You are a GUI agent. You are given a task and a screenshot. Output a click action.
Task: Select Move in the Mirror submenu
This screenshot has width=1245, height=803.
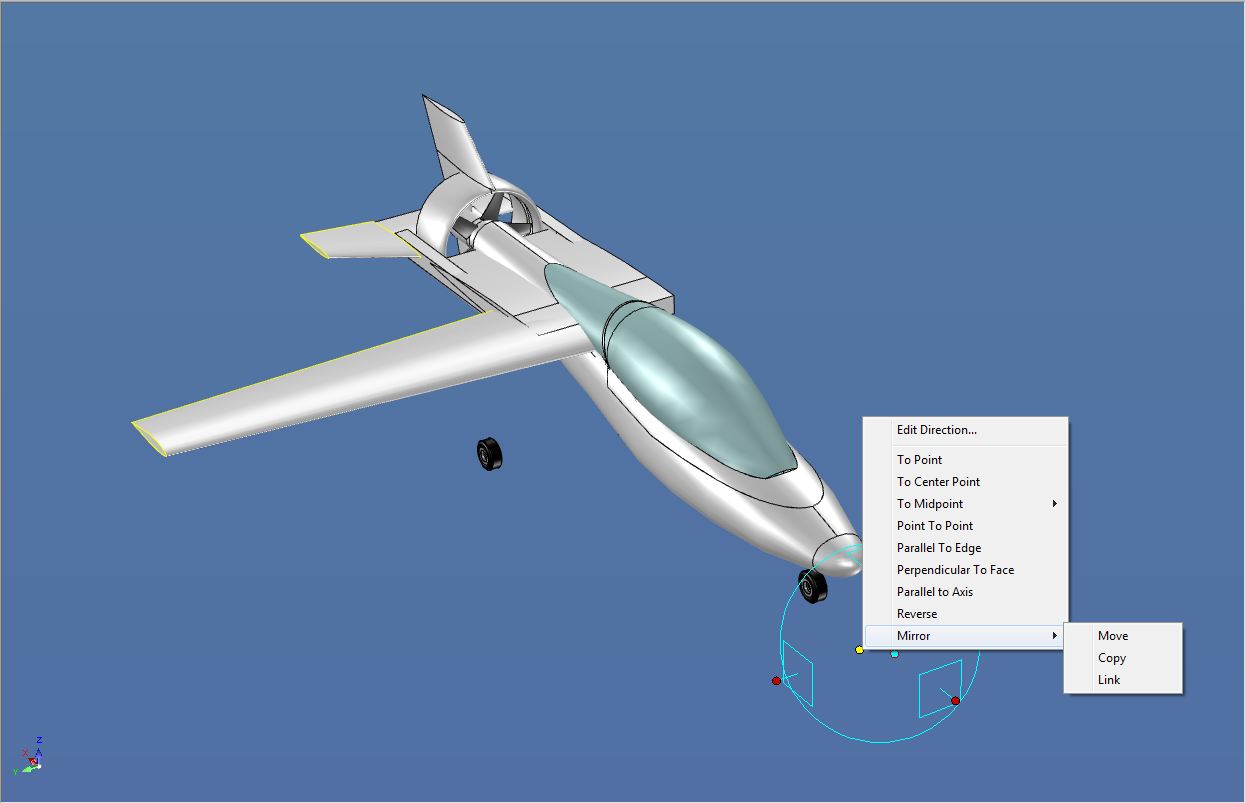1113,635
